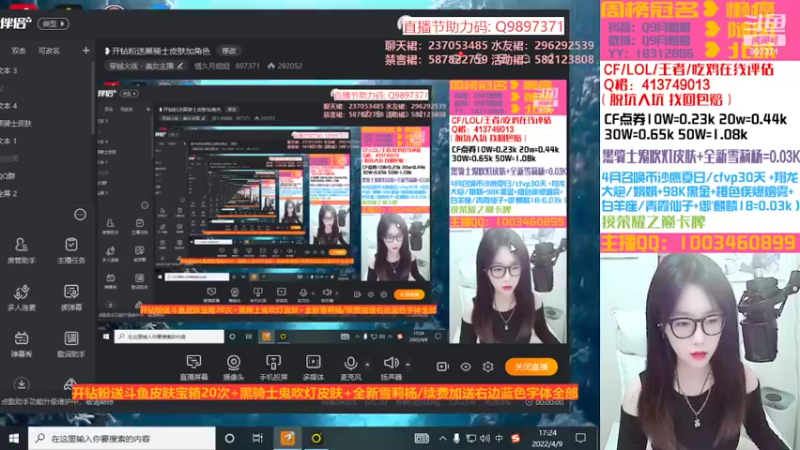The image size is (800, 450).
Task: Click the touch keyboard tray icon
Action: tap(421, 438)
